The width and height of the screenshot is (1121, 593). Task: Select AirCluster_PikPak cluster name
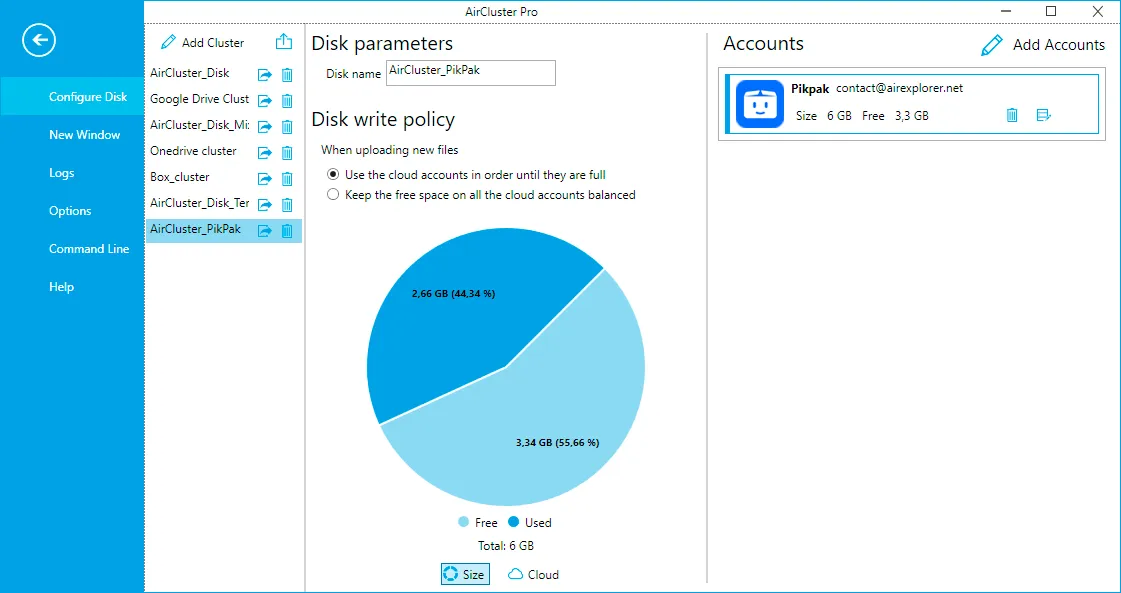(x=195, y=230)
